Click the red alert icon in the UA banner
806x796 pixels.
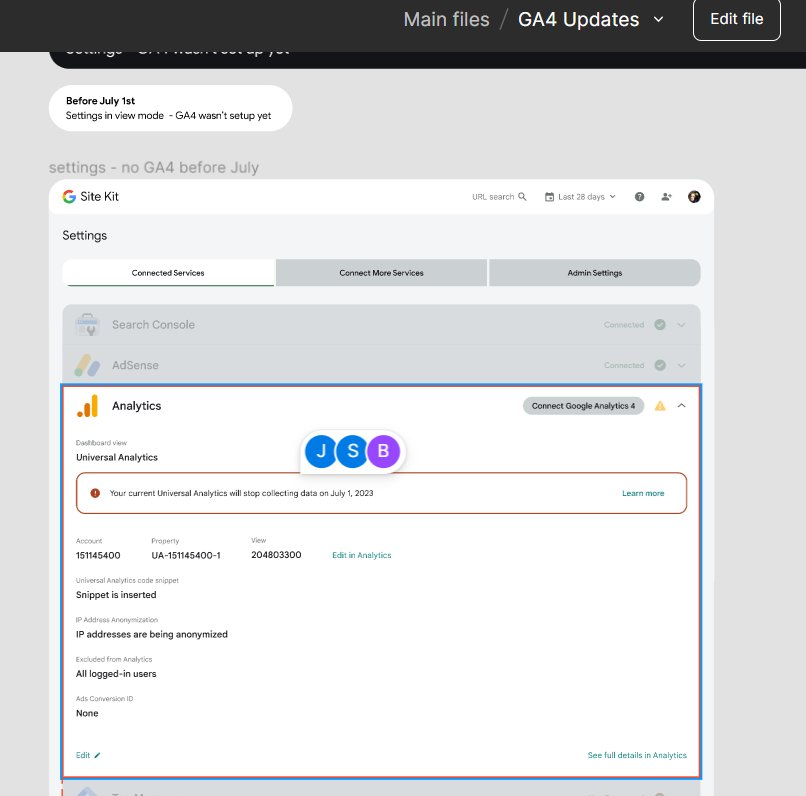click(x=93, y=492)
